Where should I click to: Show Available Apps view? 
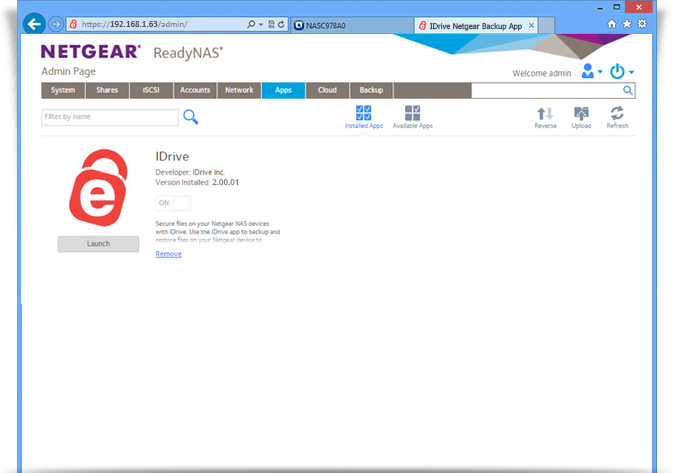[x=413, y=117]
